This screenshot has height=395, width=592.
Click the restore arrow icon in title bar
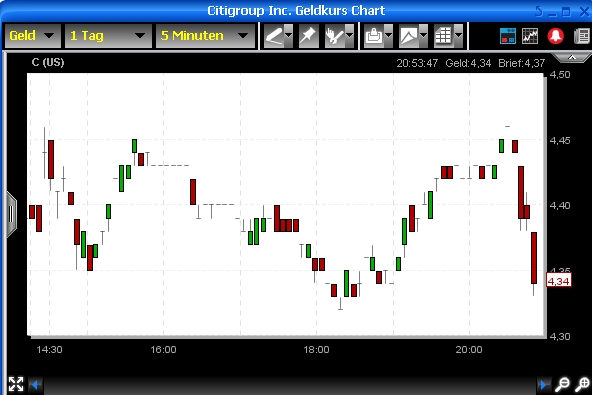pos(539,11)
